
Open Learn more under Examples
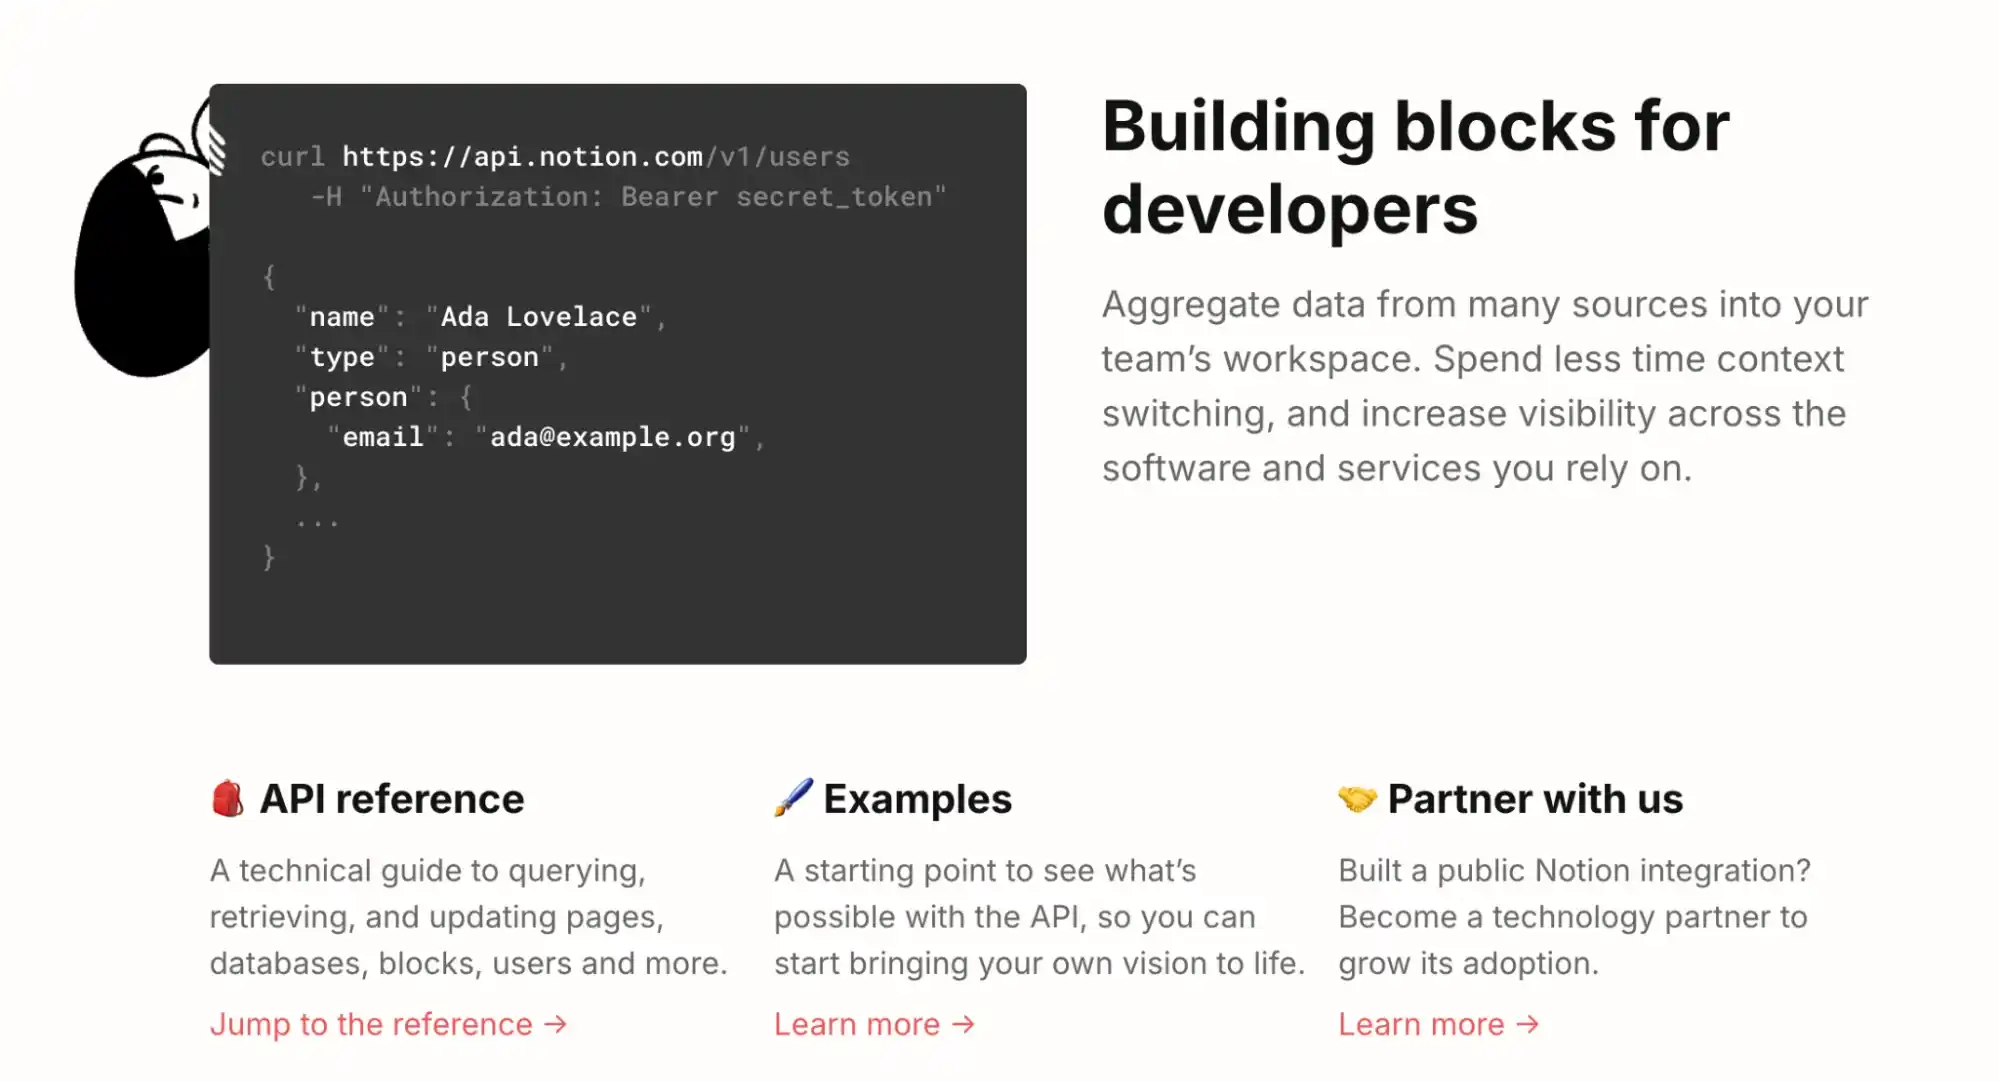[856, 1024]
